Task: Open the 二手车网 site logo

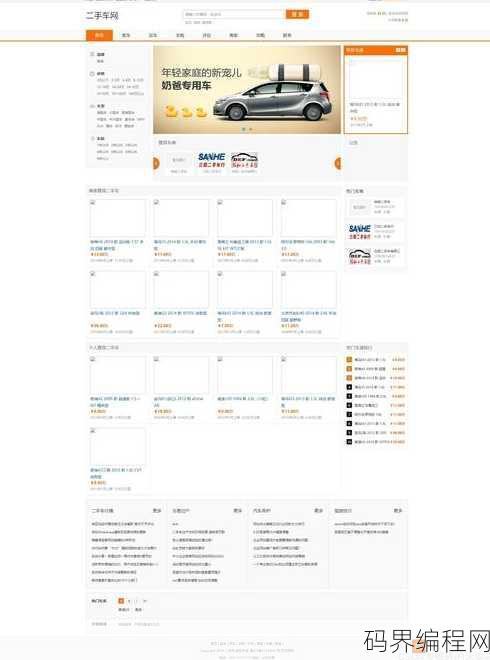Action: coord(102,16)
